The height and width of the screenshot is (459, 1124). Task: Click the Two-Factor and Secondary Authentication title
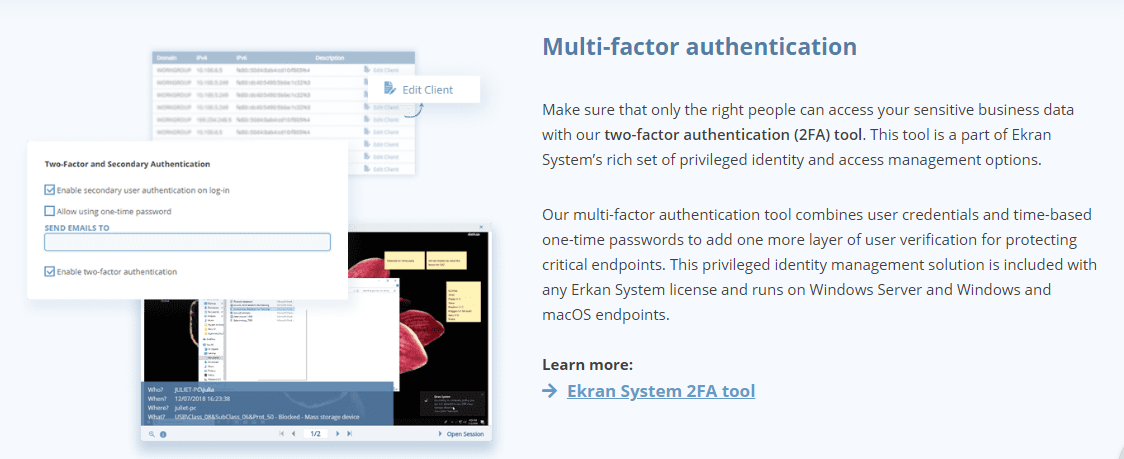point(127,164)
